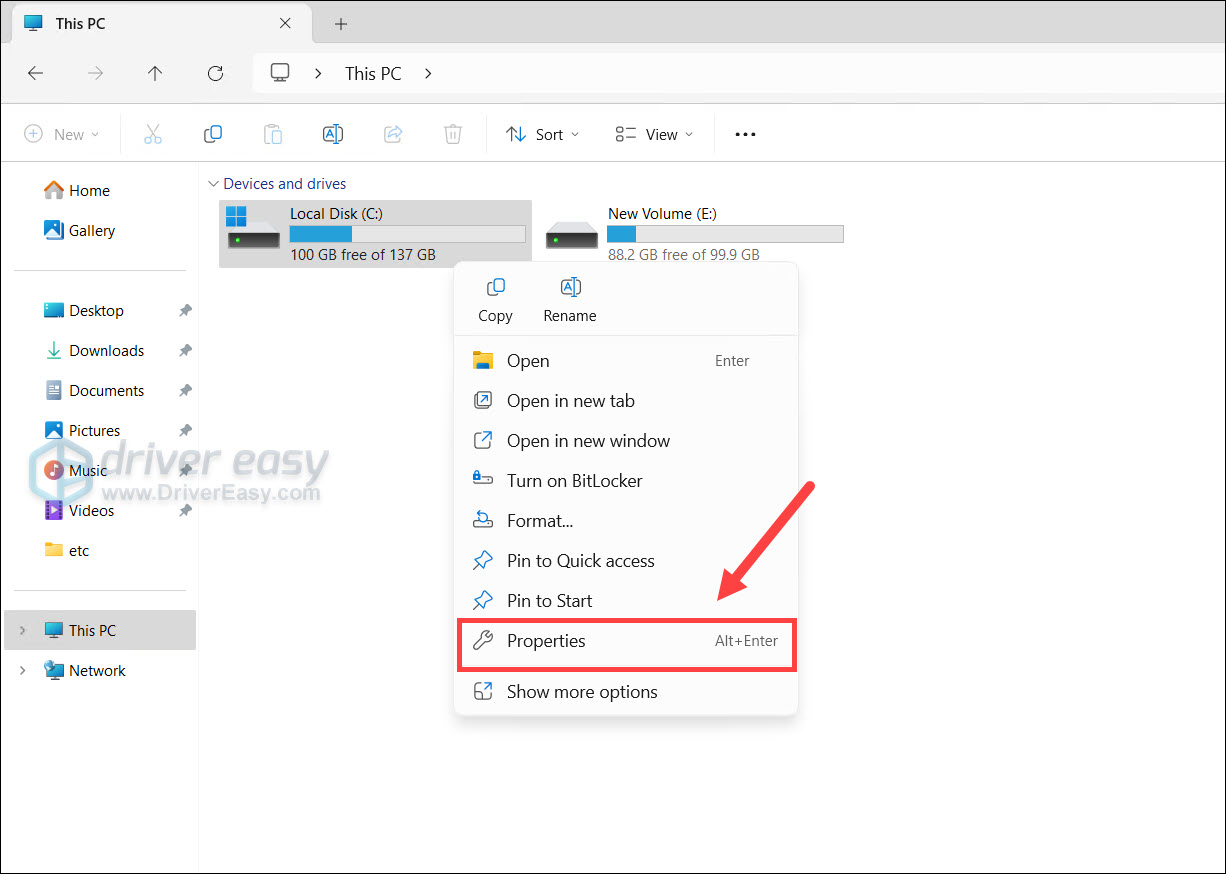This screenshot has height=874, width=1226.
Task: Add a new tab with plus button
Action: click(x=341, y=23)
